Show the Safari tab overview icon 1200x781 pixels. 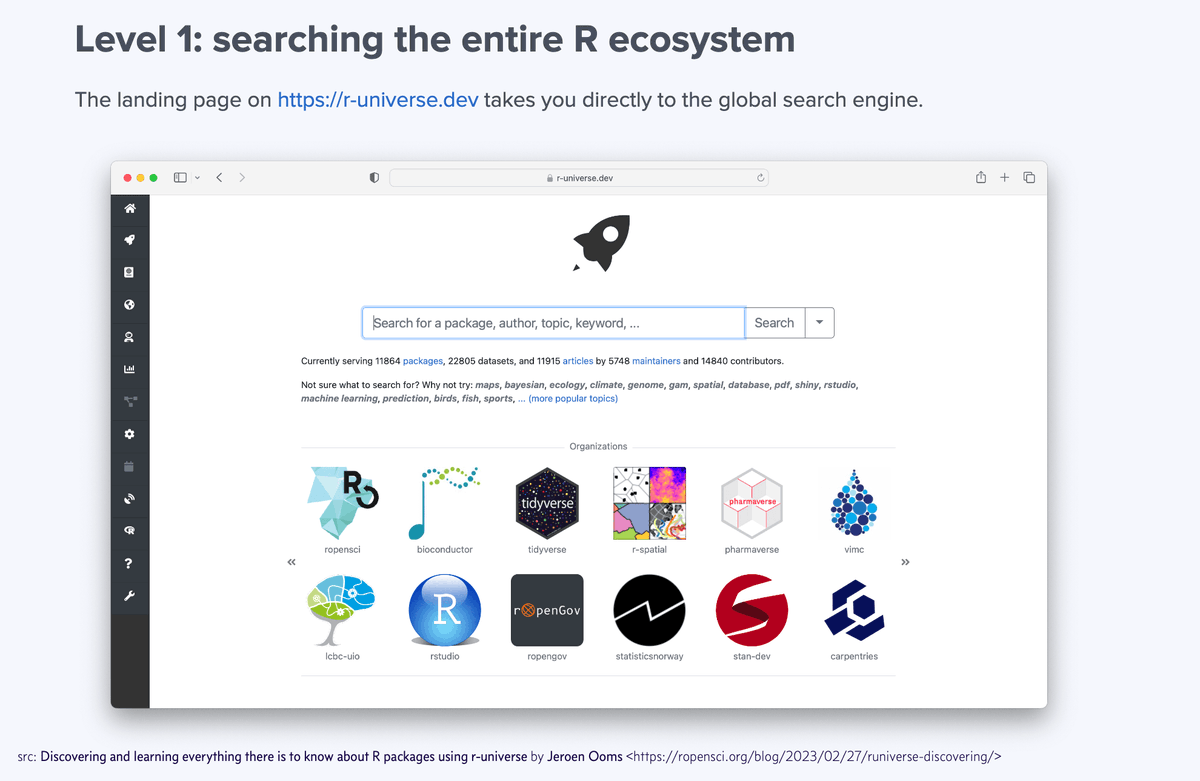(x=1029, y=177)
